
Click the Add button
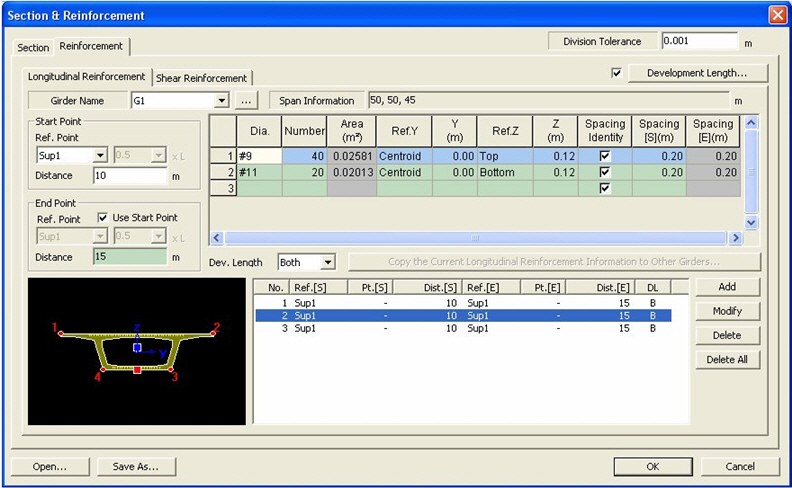(727, 287)
